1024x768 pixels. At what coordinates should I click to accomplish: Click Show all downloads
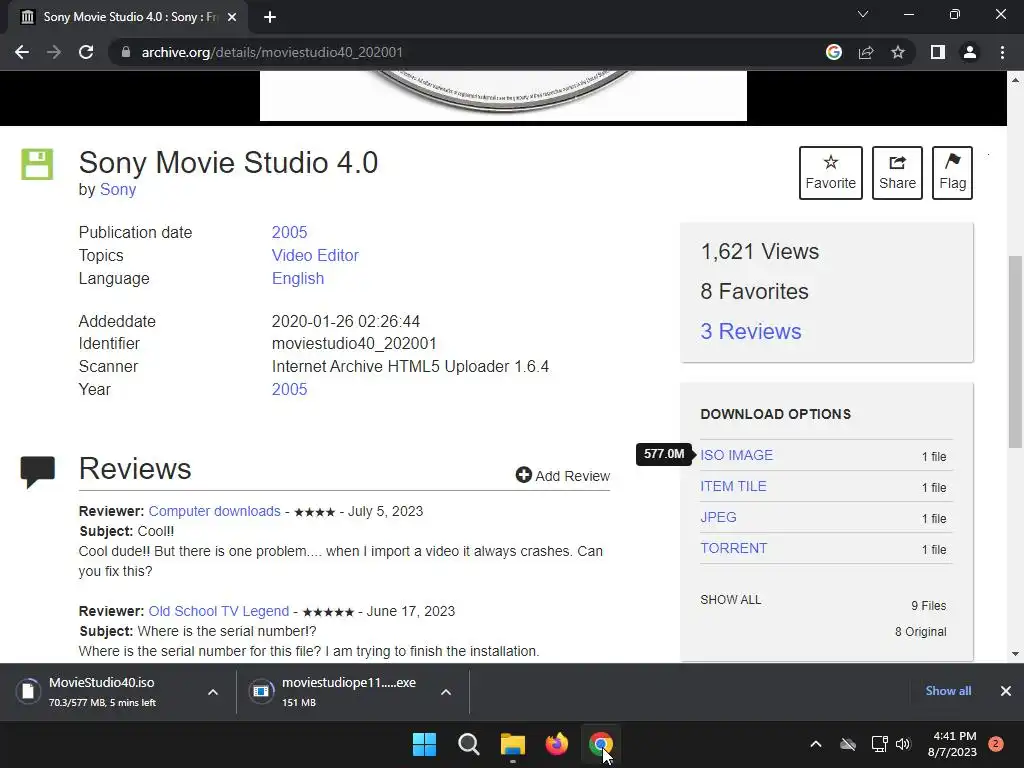point(948,691)
